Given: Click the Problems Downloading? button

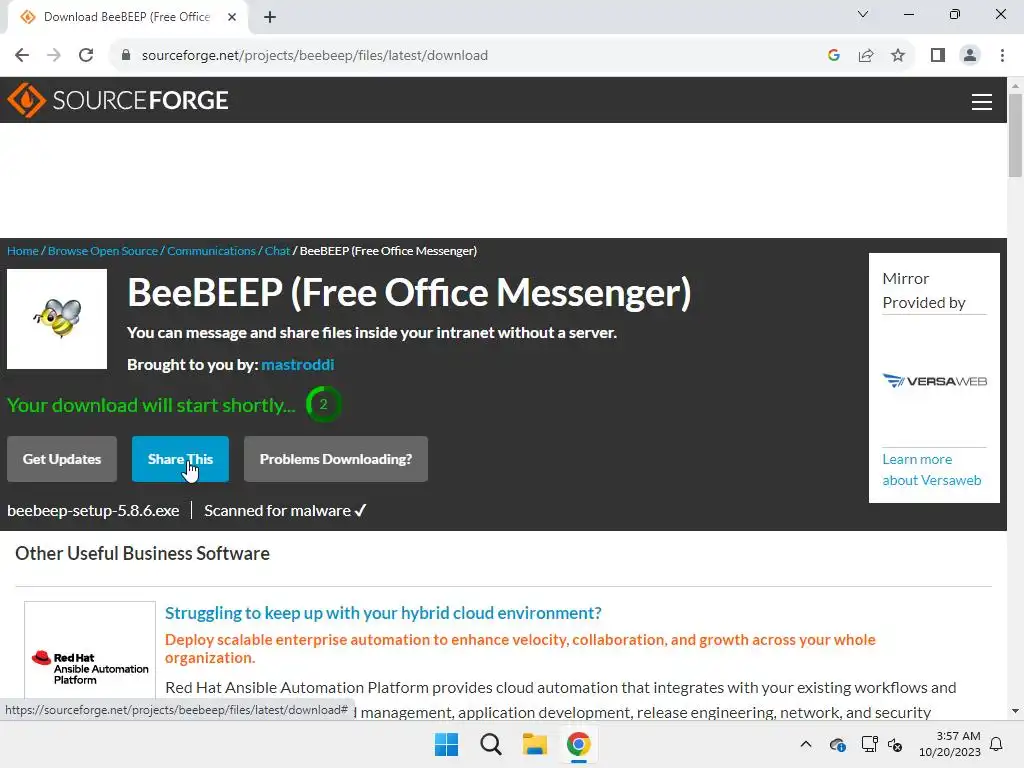Looking at the screenshot, I should 336,459.
